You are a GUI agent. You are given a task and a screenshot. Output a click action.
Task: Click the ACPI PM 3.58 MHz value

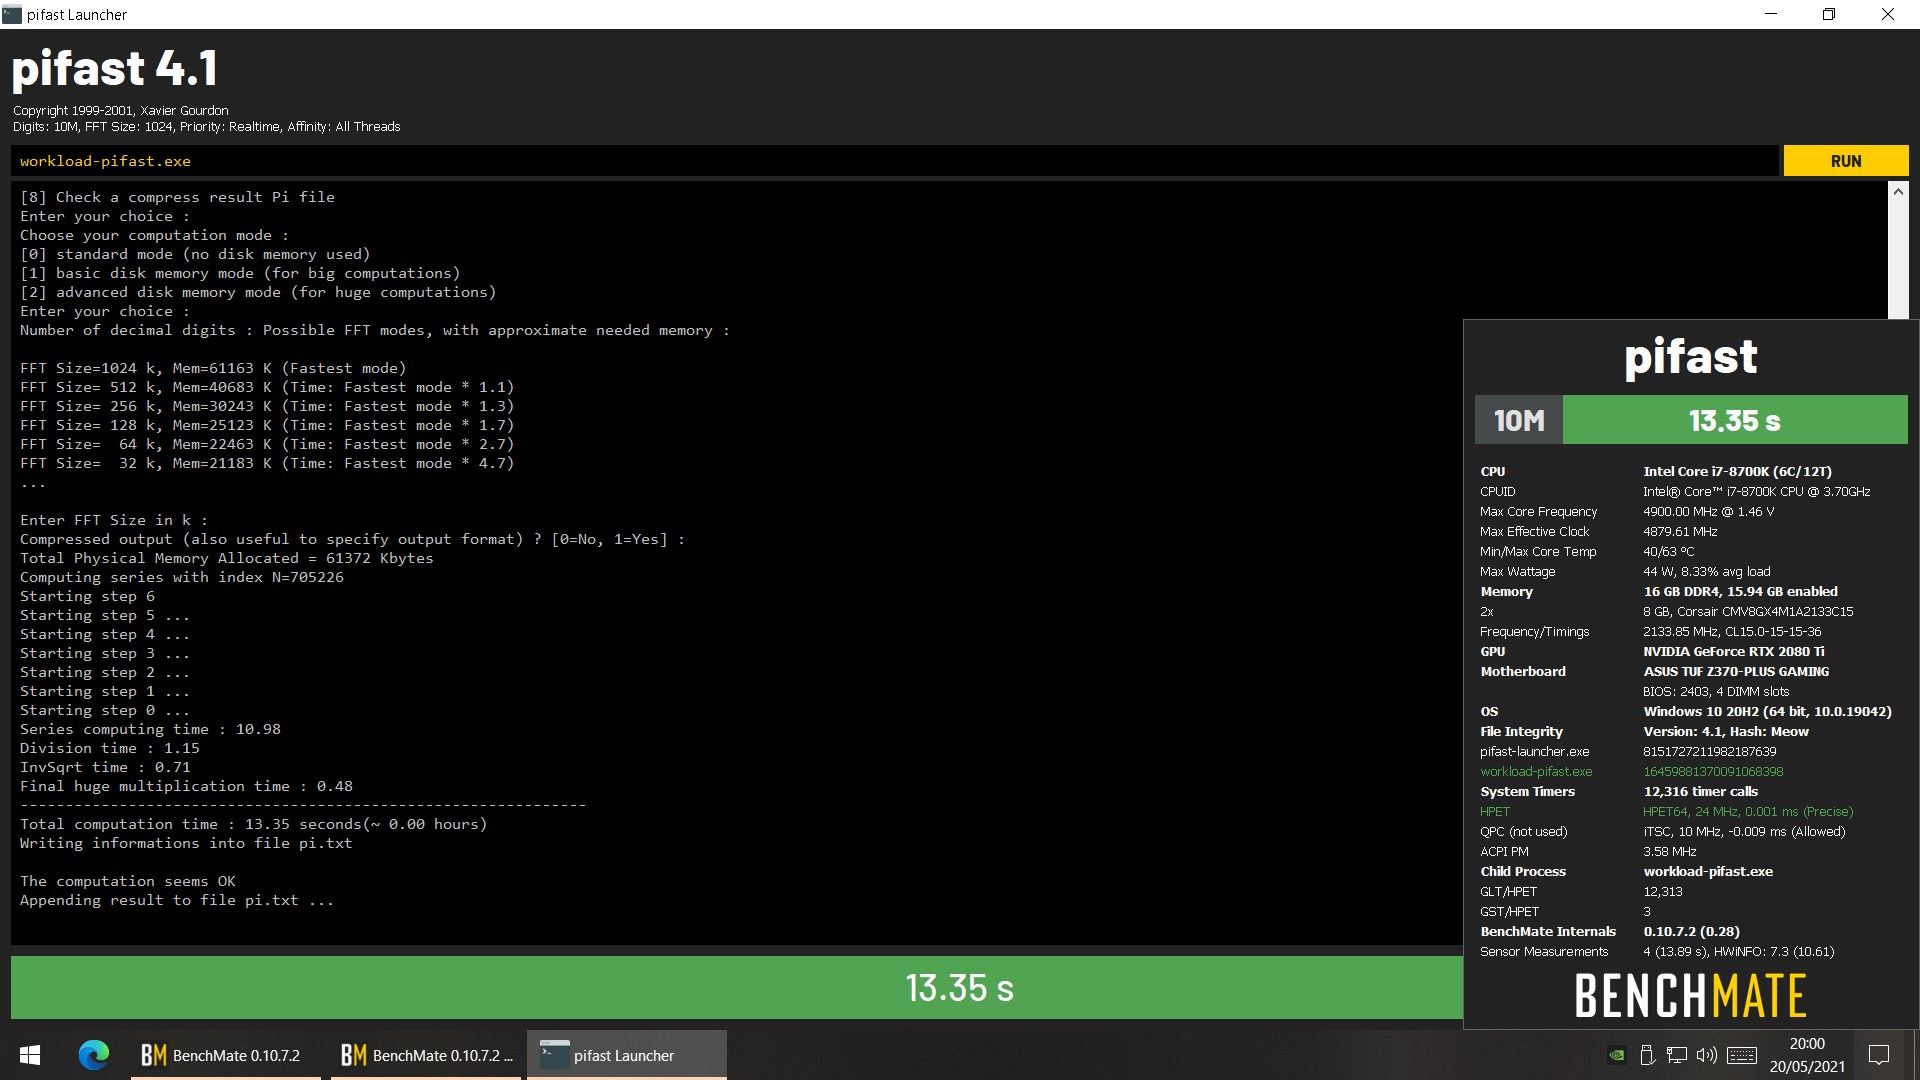pos(1669,851)
